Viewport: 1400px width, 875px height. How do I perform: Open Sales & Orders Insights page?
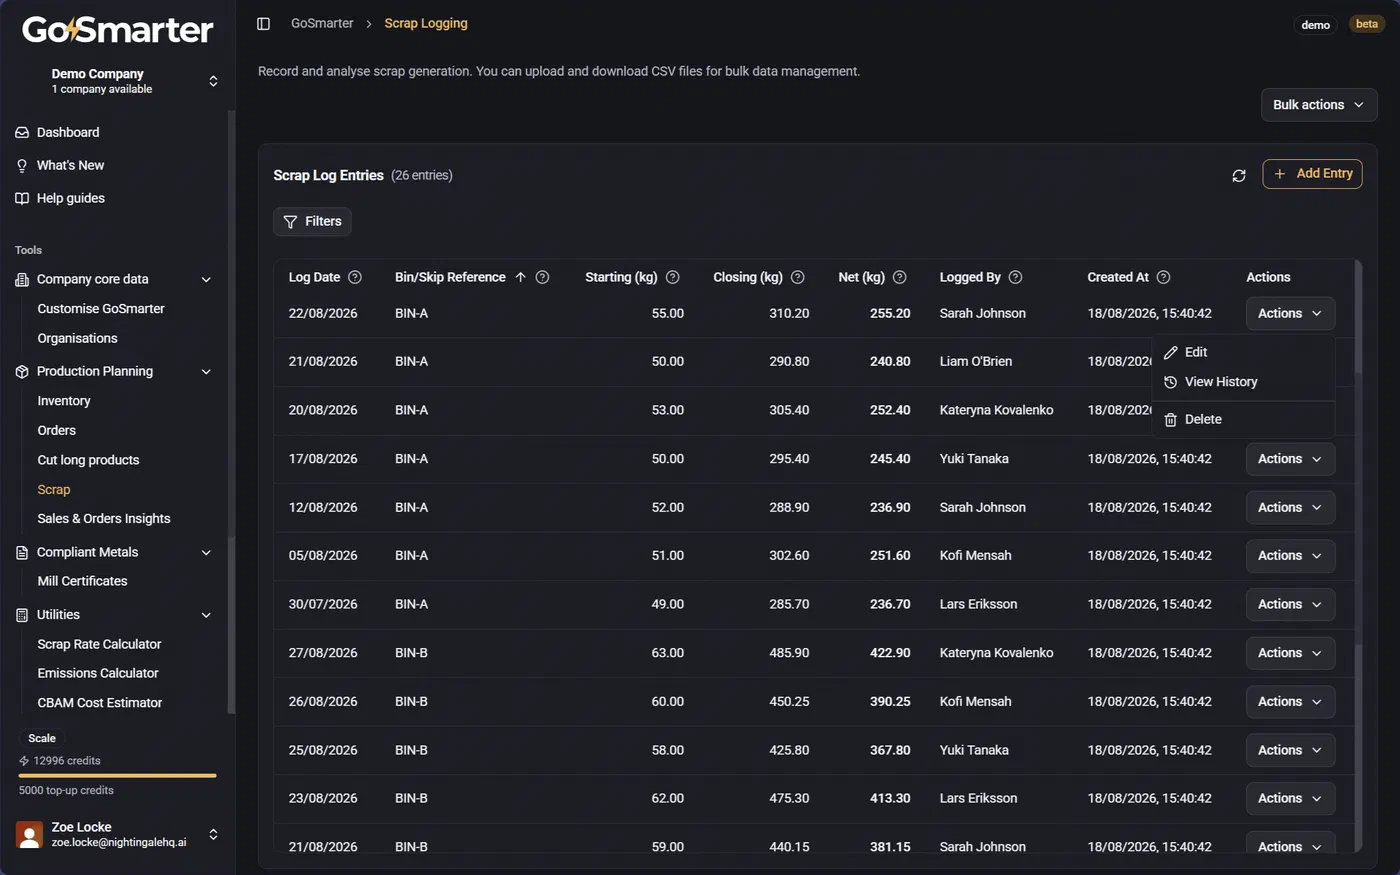click(x=104, y=519)
